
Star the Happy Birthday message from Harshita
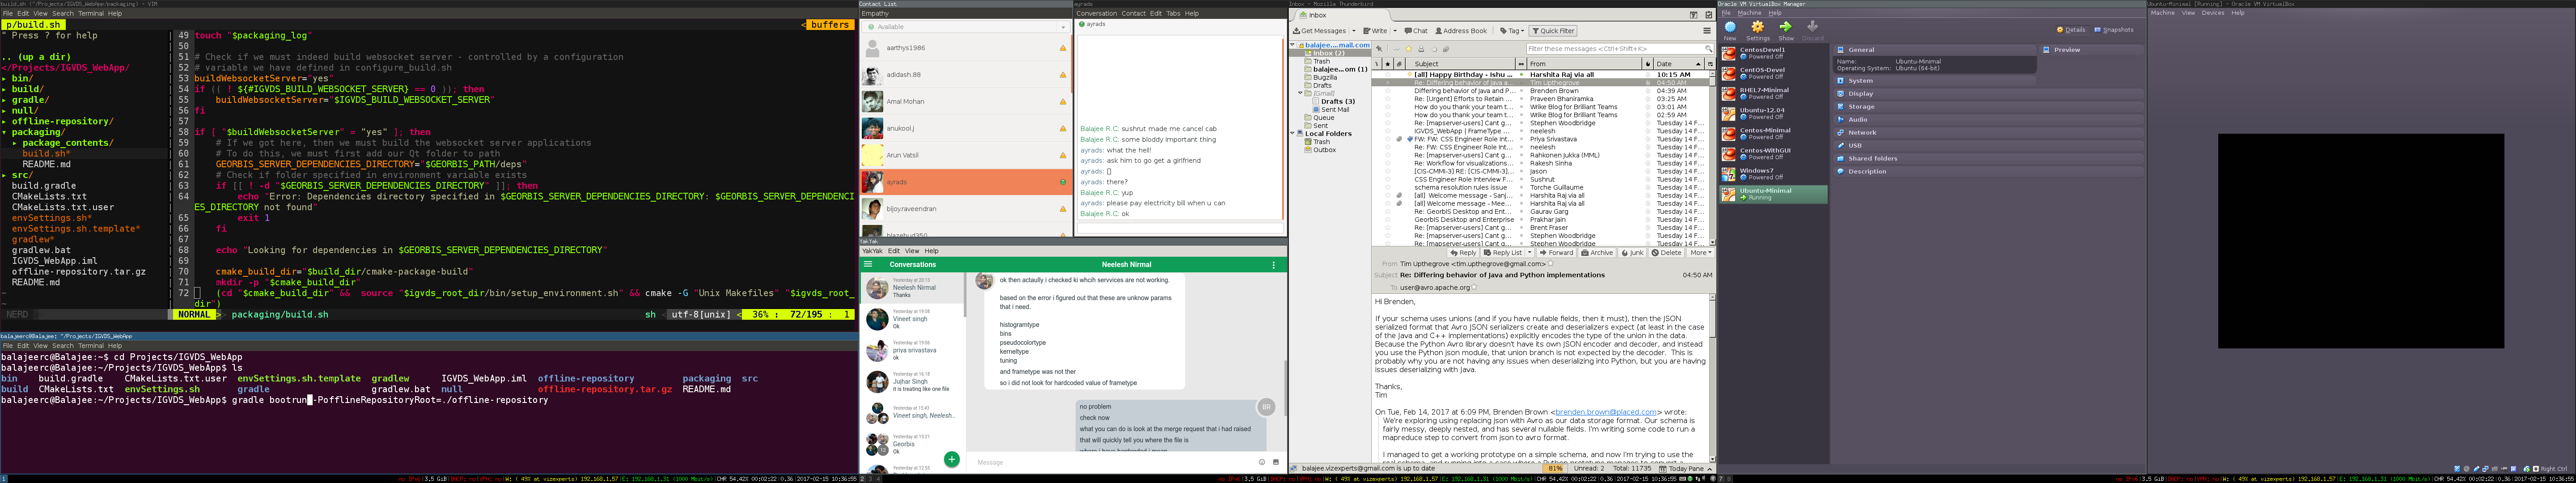[1388, 75]
